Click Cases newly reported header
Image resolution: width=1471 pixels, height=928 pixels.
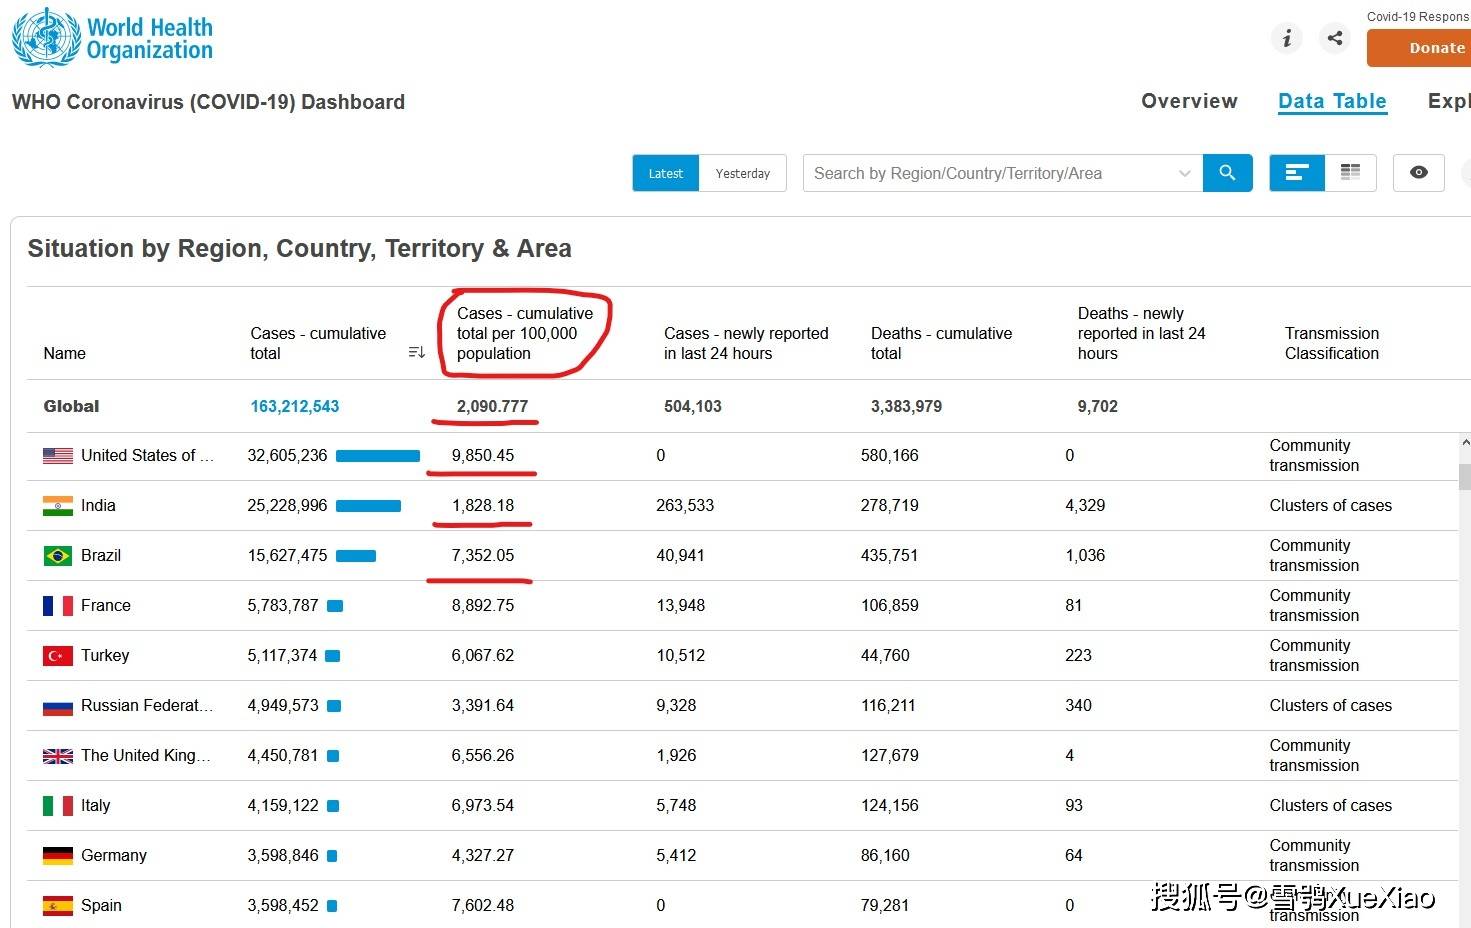pos(746,343)
